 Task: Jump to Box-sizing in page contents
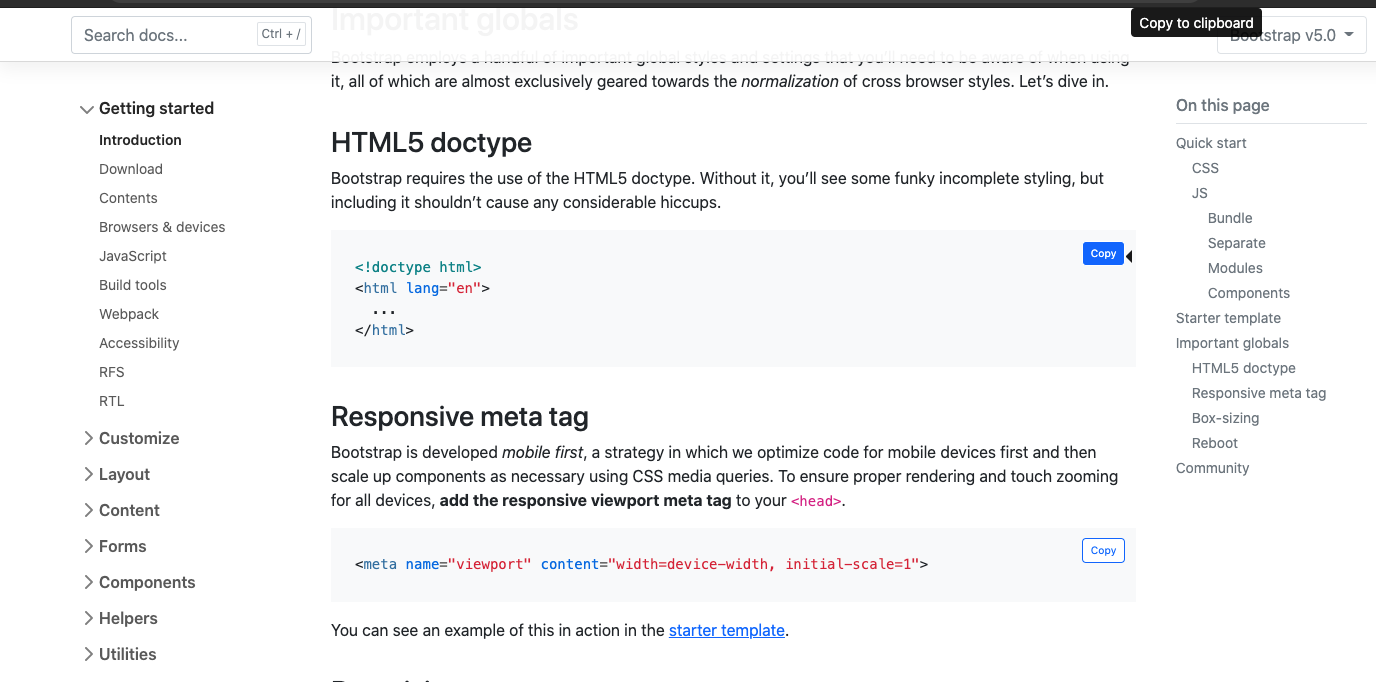(1225, 418)
